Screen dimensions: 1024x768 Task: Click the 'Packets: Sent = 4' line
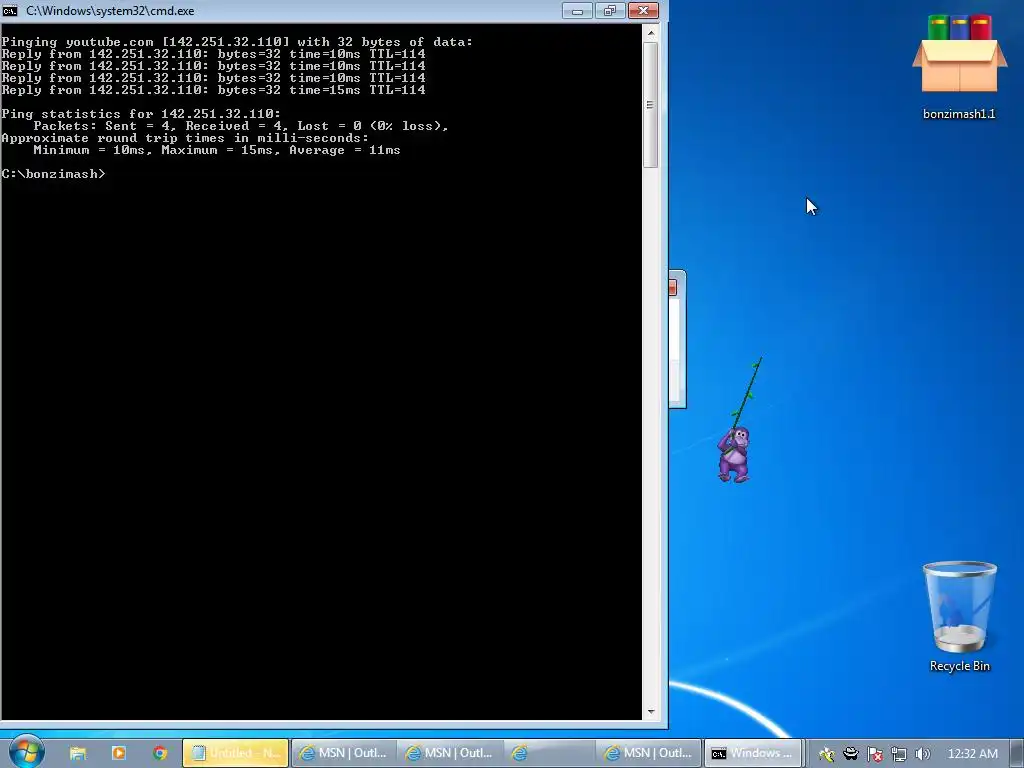click(241, 126)
